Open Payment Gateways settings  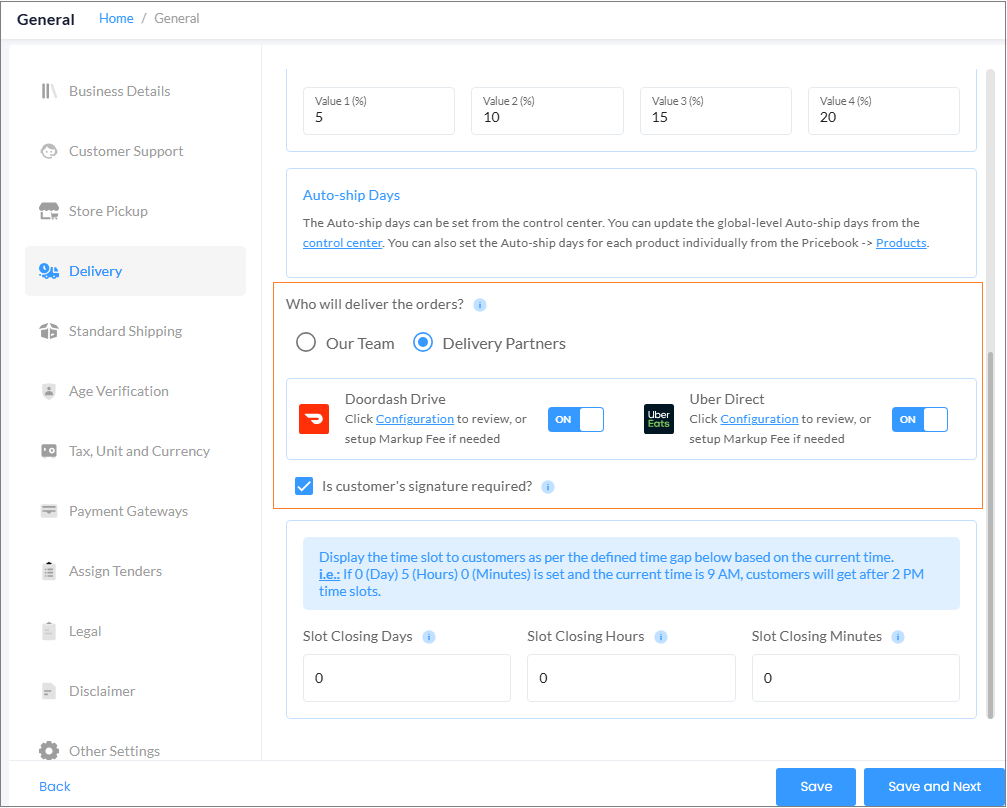pos(136,511)
